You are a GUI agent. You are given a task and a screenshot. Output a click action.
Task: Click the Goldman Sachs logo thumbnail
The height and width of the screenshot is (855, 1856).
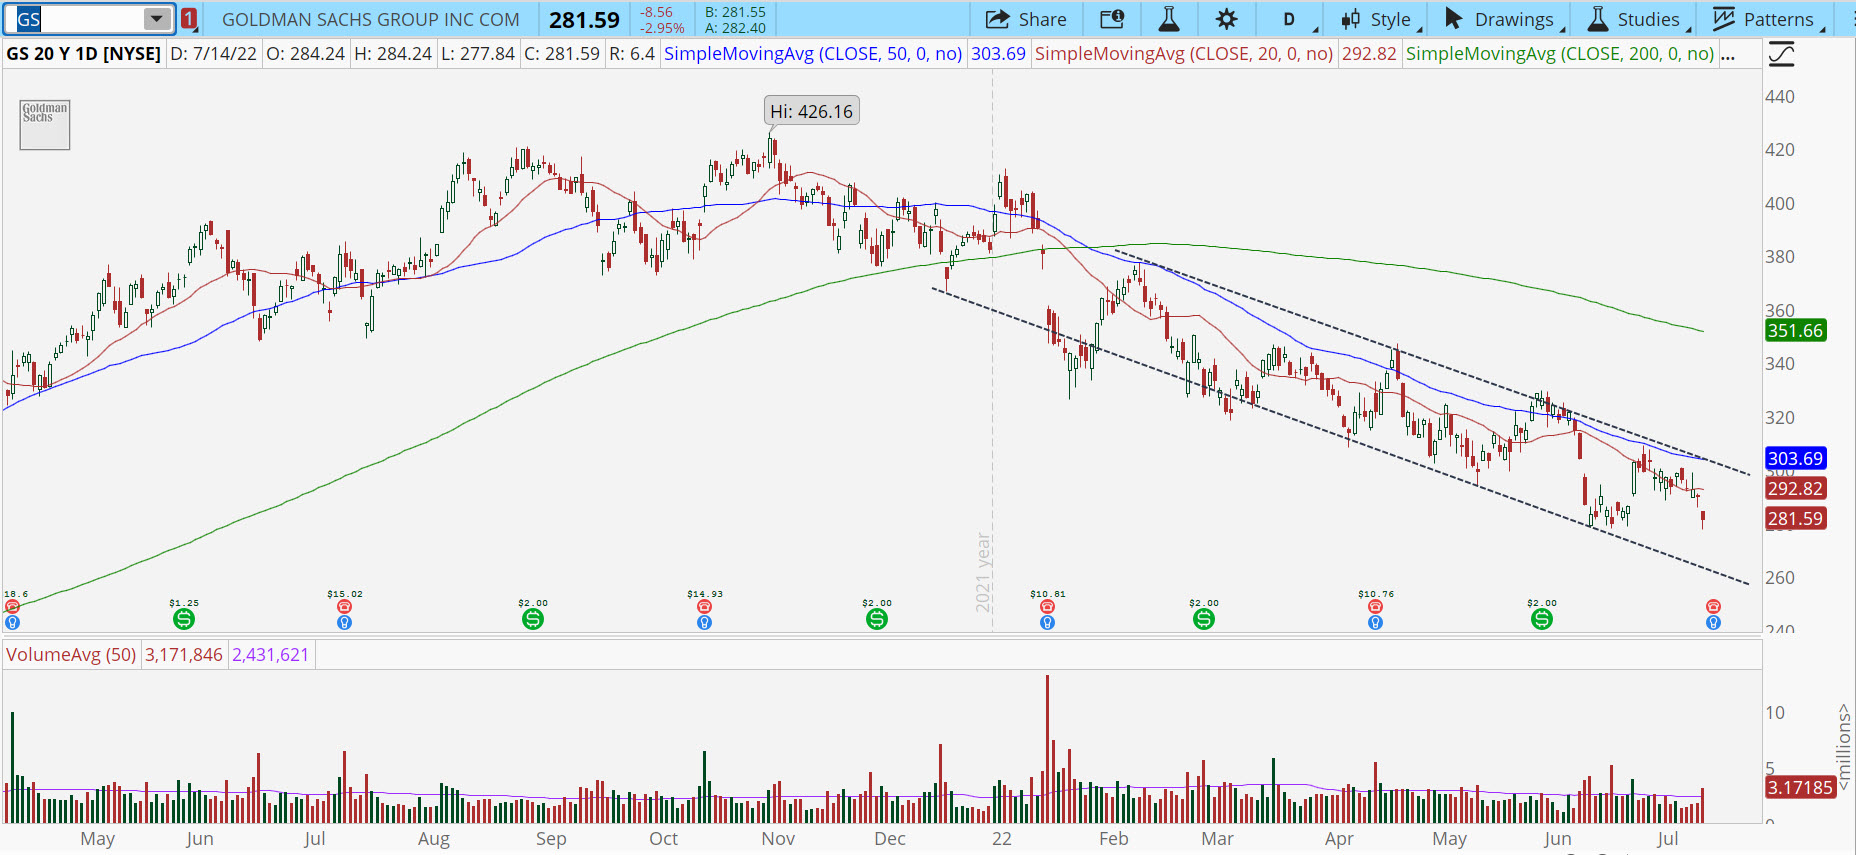coord(45,125)
